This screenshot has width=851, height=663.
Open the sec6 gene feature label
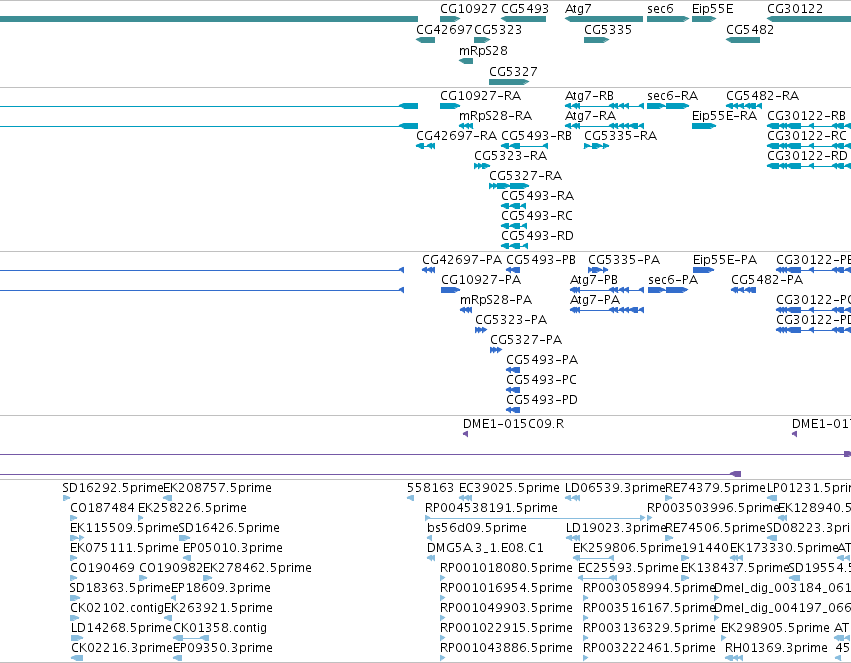pos(660,9)
